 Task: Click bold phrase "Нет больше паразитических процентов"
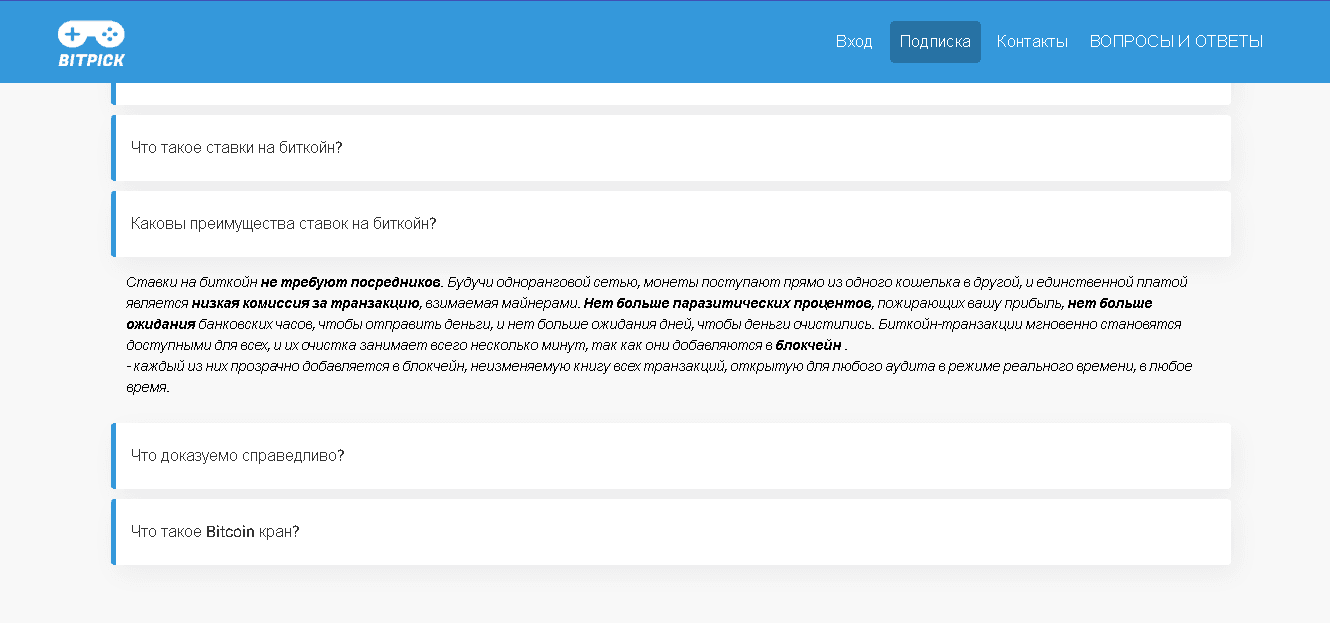(x=728, y=303)
